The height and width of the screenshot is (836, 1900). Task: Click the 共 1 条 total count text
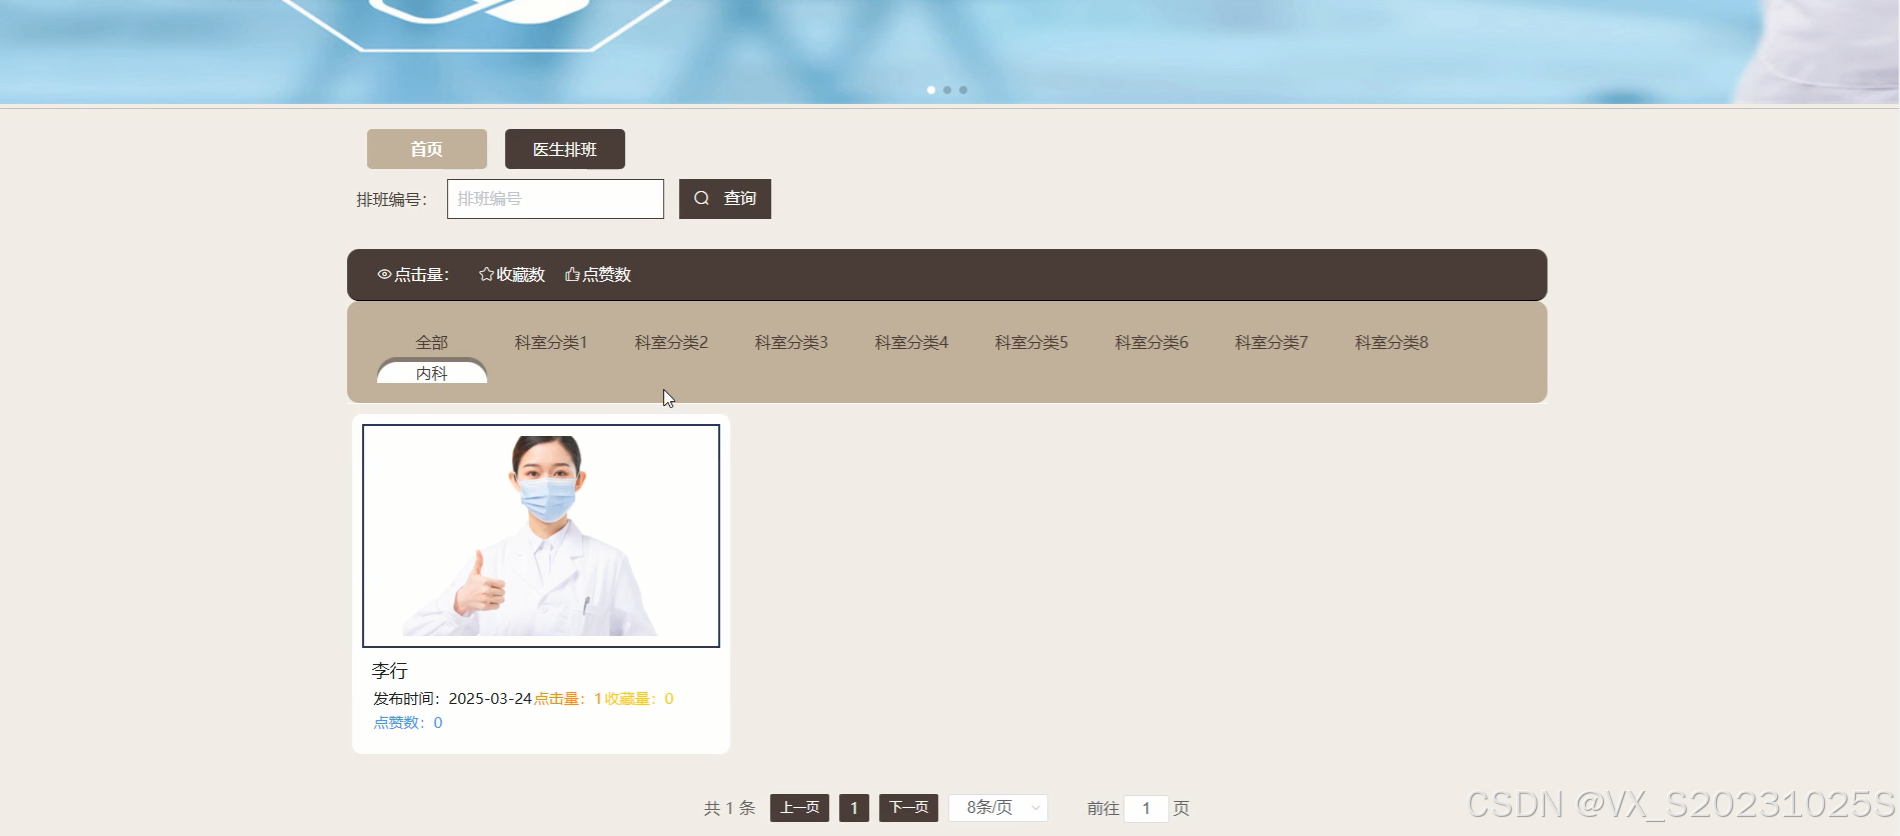click(729, 808)
